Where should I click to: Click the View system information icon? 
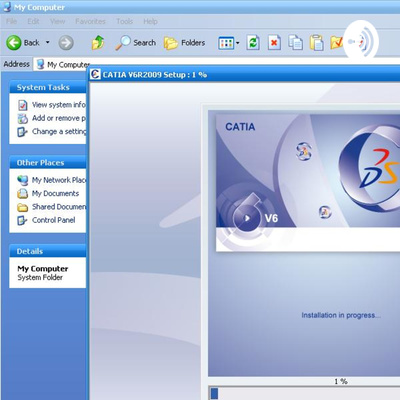[x=22, y=105]
